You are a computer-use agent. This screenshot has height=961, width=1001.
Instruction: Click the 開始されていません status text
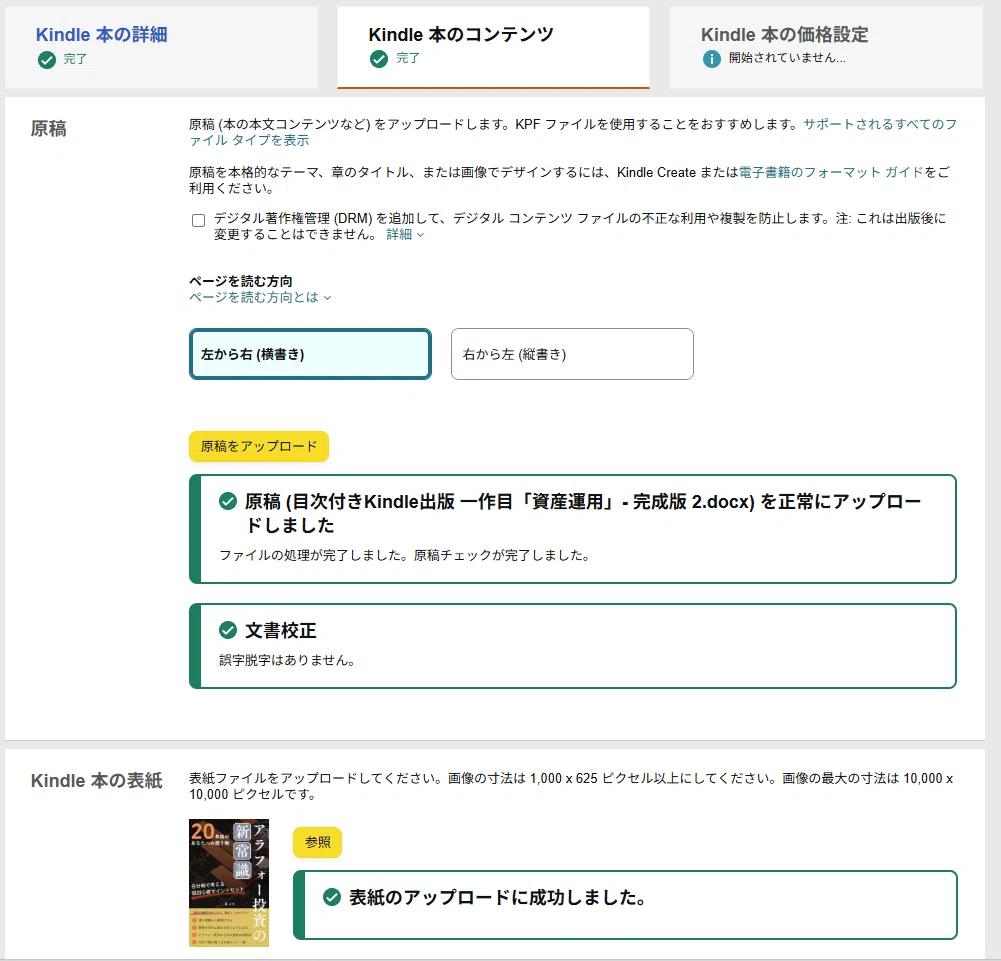(x=787, y=58)
